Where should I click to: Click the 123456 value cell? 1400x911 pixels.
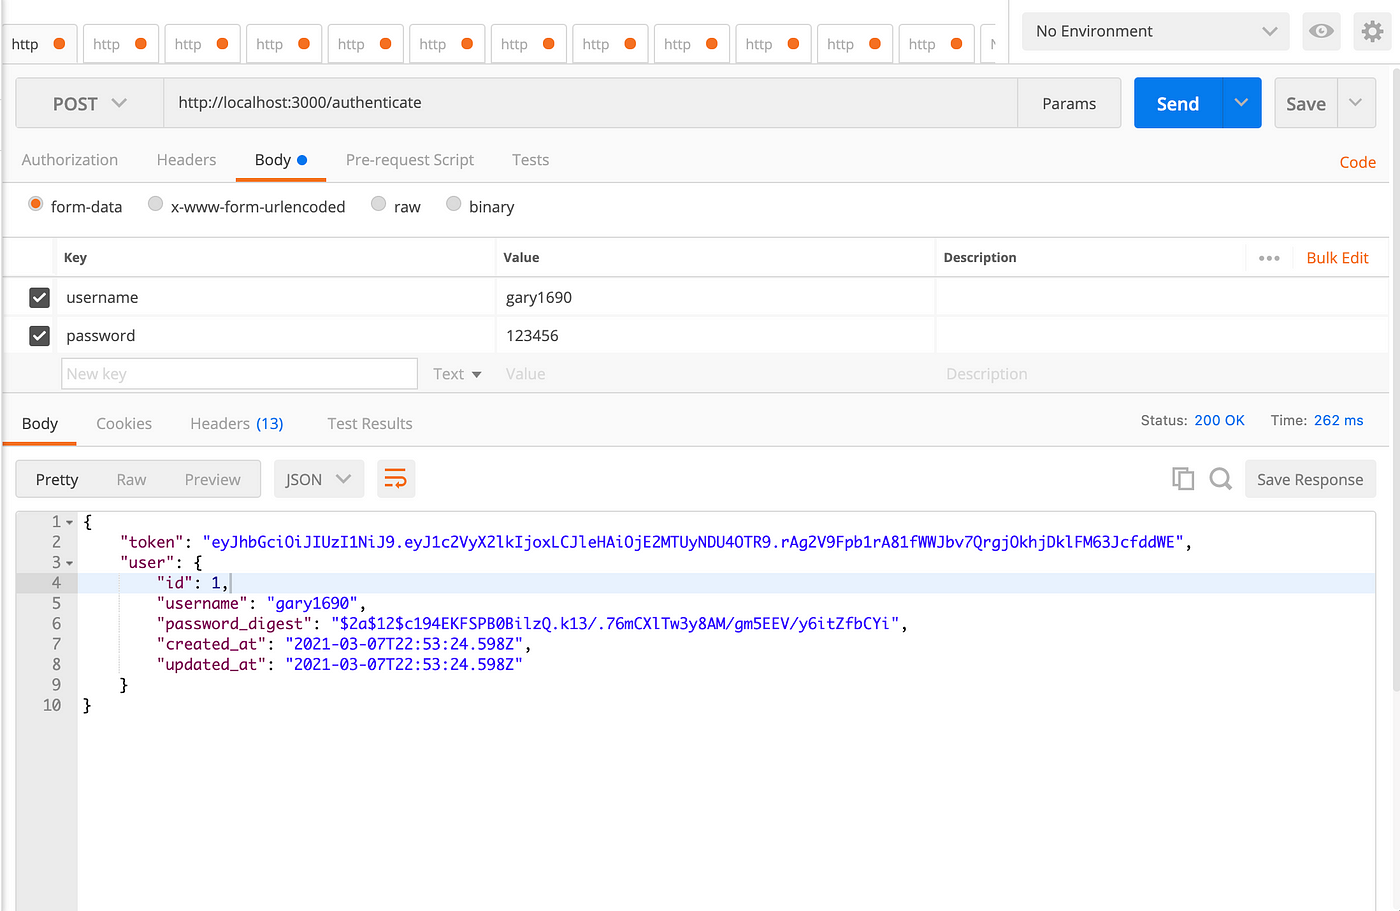coord(715,336)
